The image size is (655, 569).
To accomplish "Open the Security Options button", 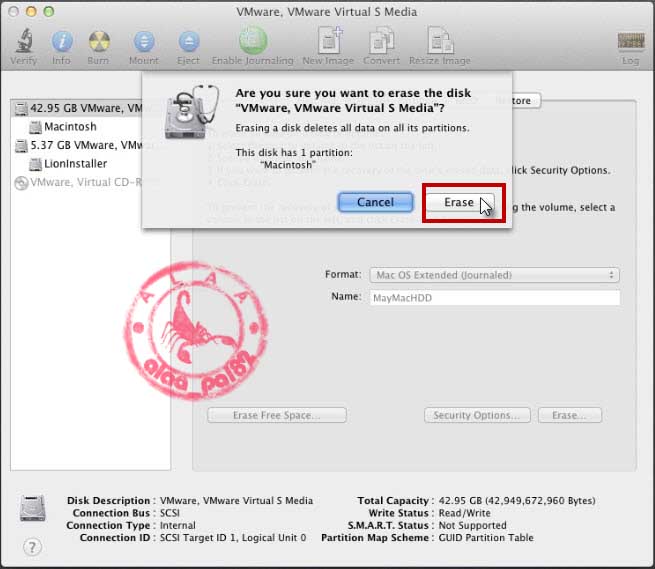I will pos(477,415).
